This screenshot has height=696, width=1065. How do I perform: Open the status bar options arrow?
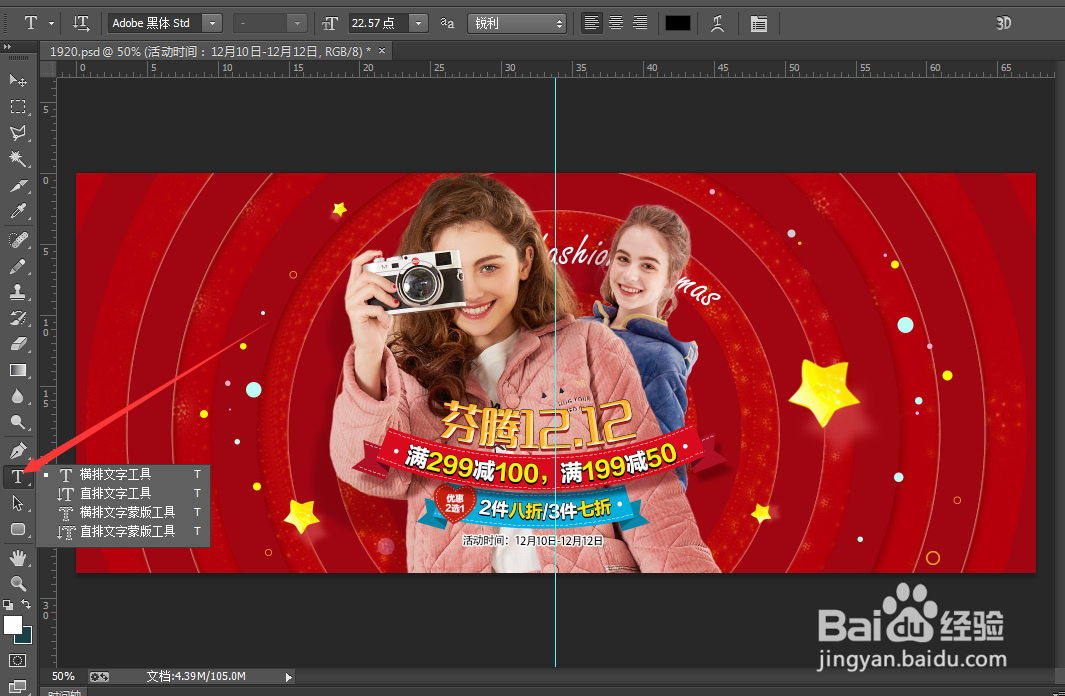point(289,677)
